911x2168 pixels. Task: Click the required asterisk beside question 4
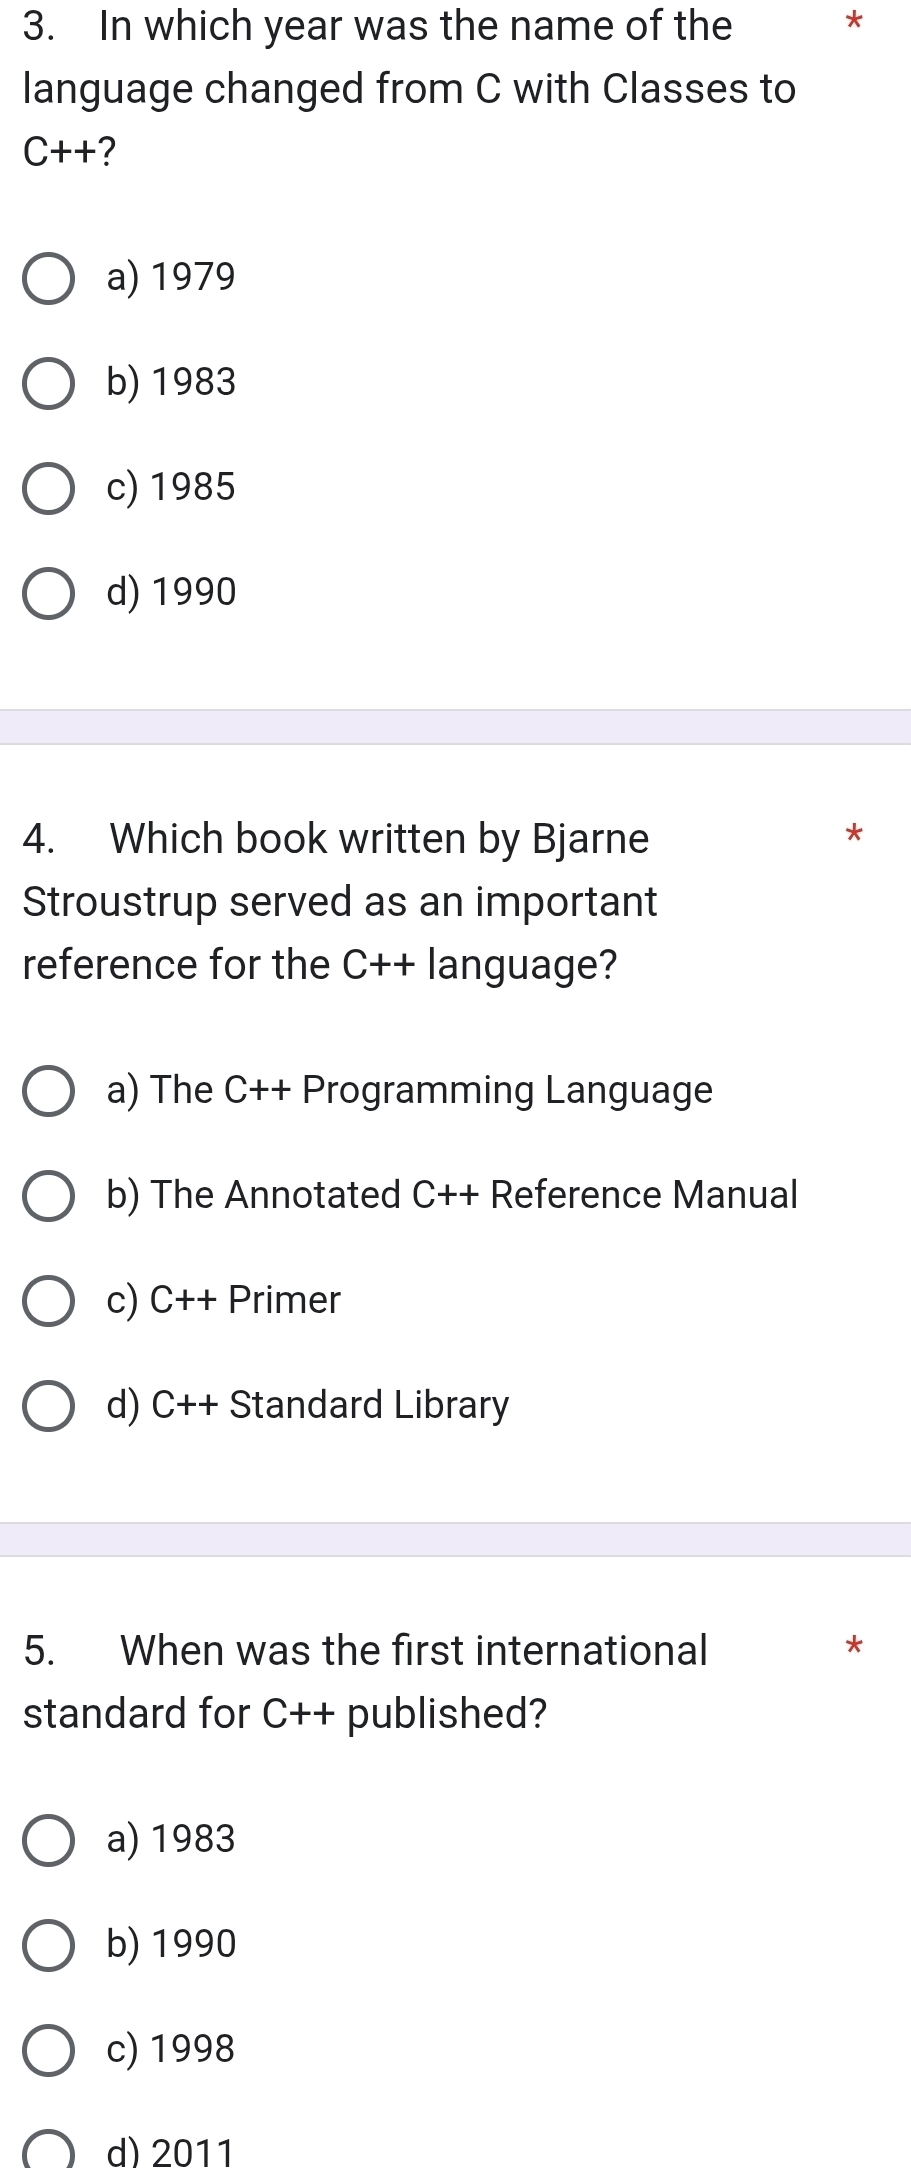point(852,832)
